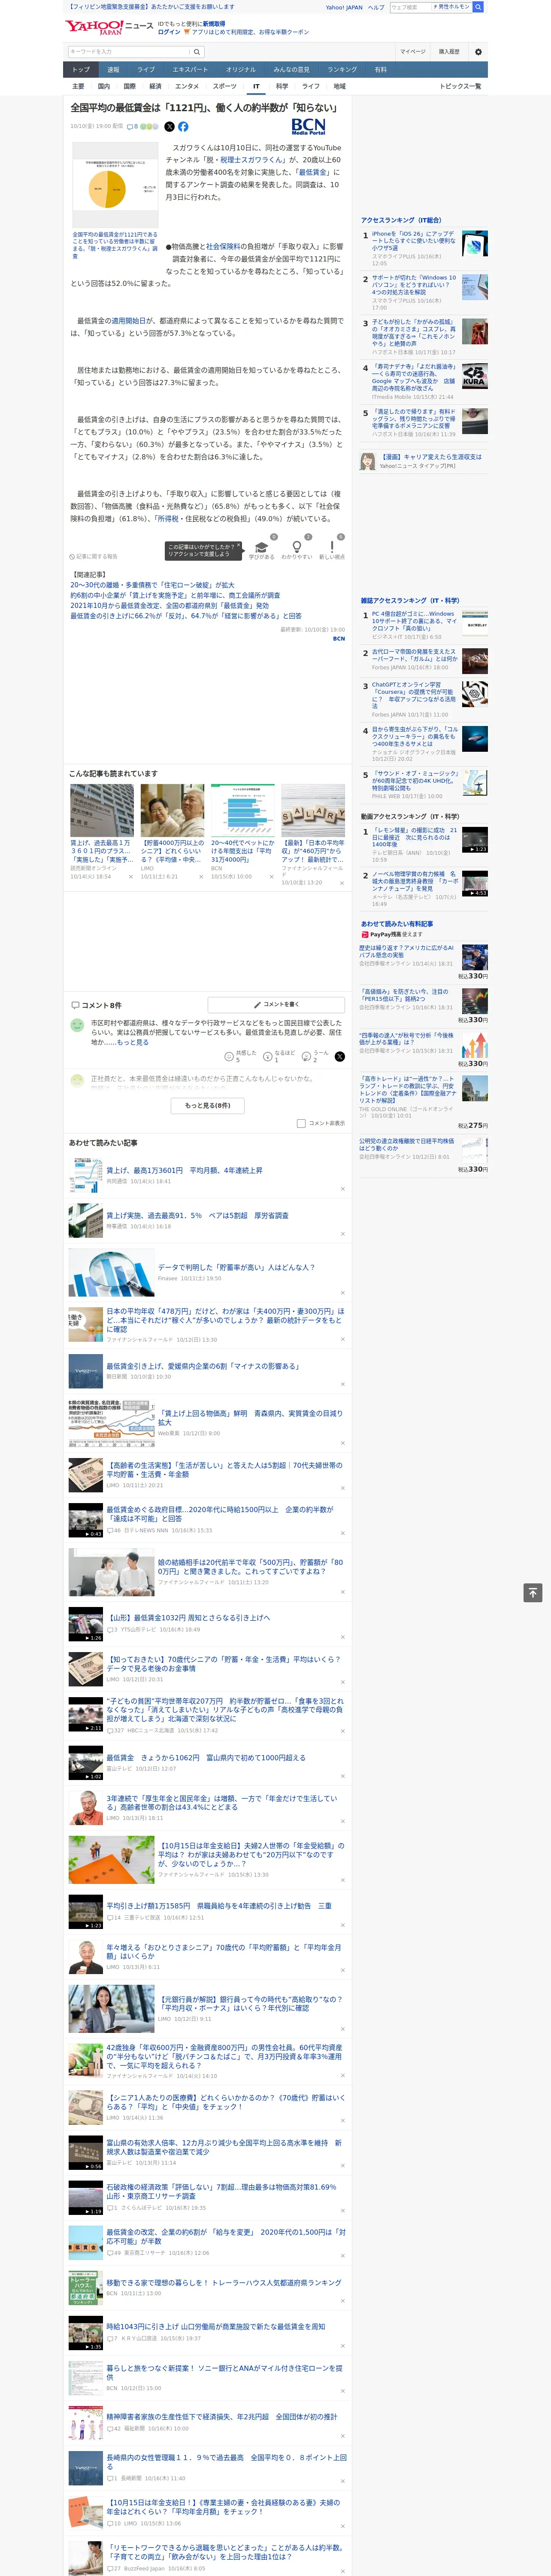Open the キャリア変えたら生活収支は manga ad link
Image resolution: width=551 pixels, height=2576 pixels.
pyautogui.click(x=430, y=457)
